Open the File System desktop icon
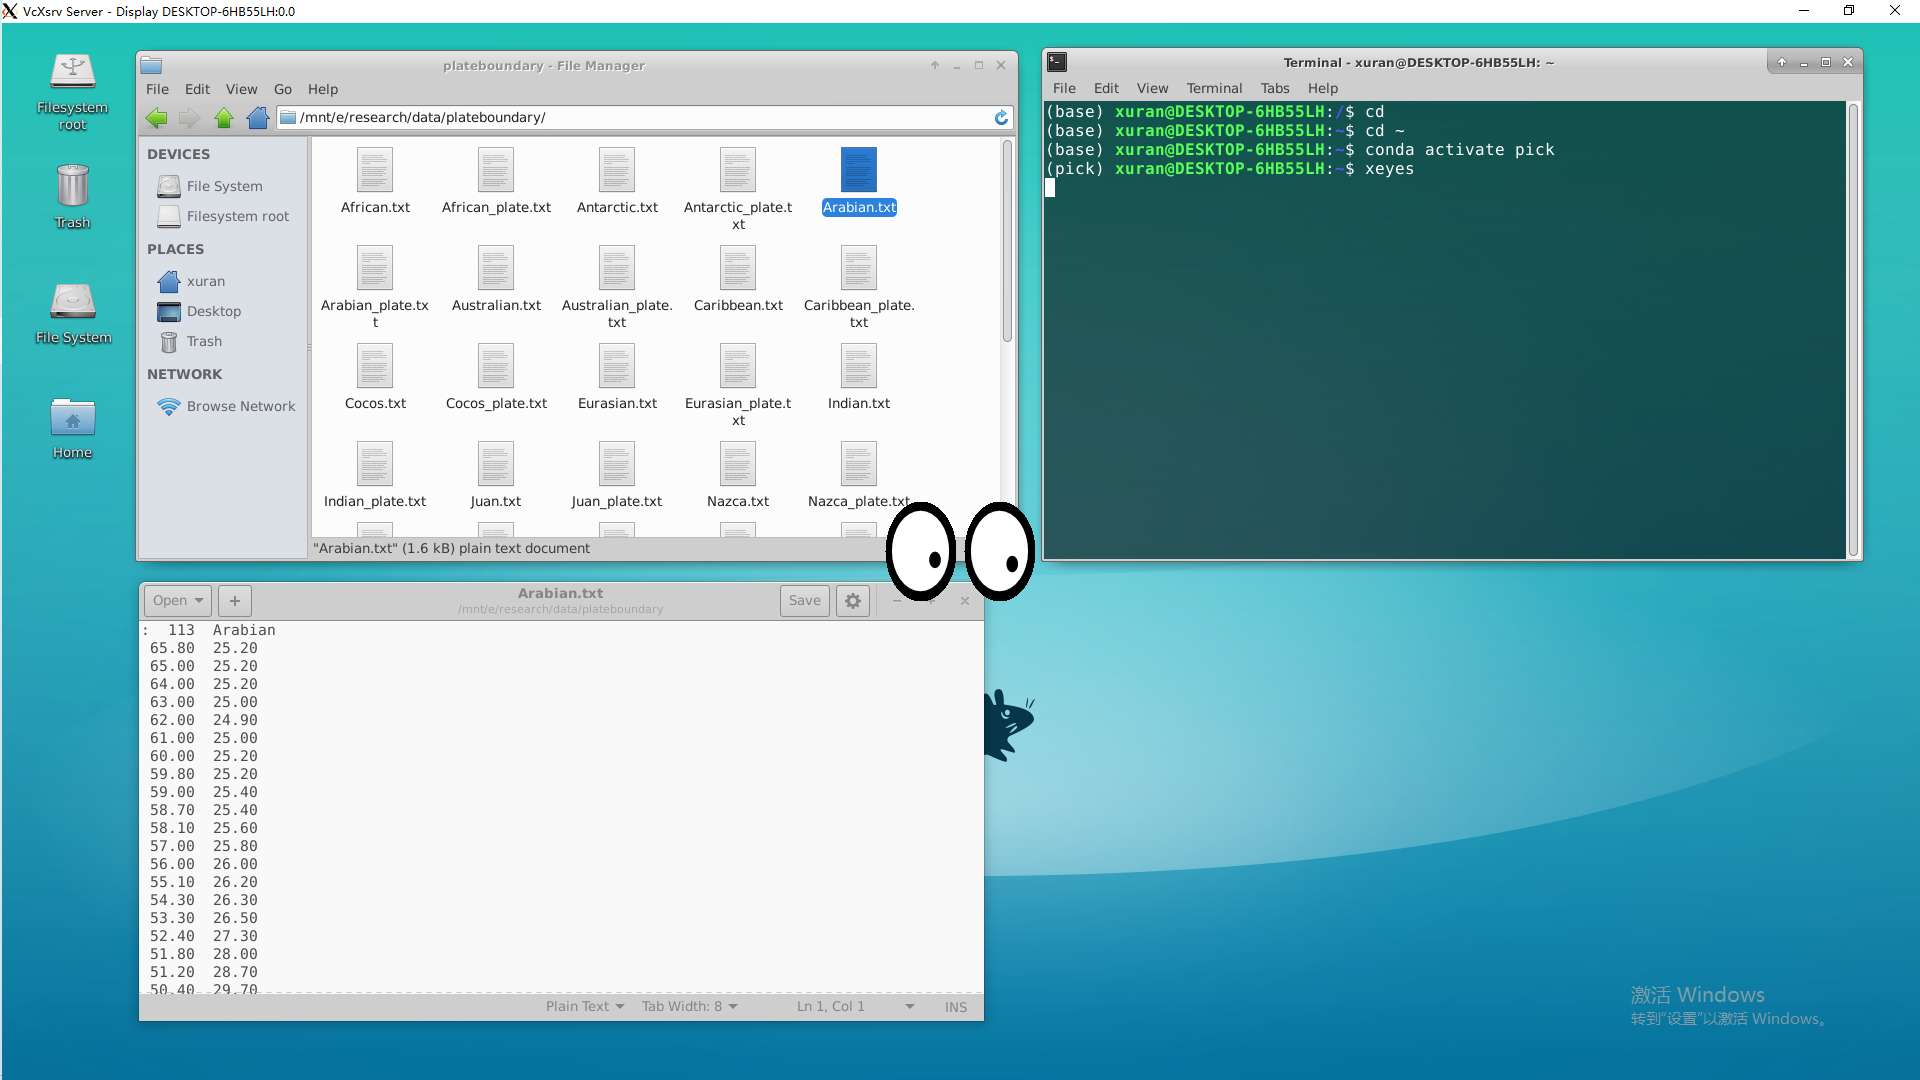The image size is (1920, 1080). coord(73,313)
